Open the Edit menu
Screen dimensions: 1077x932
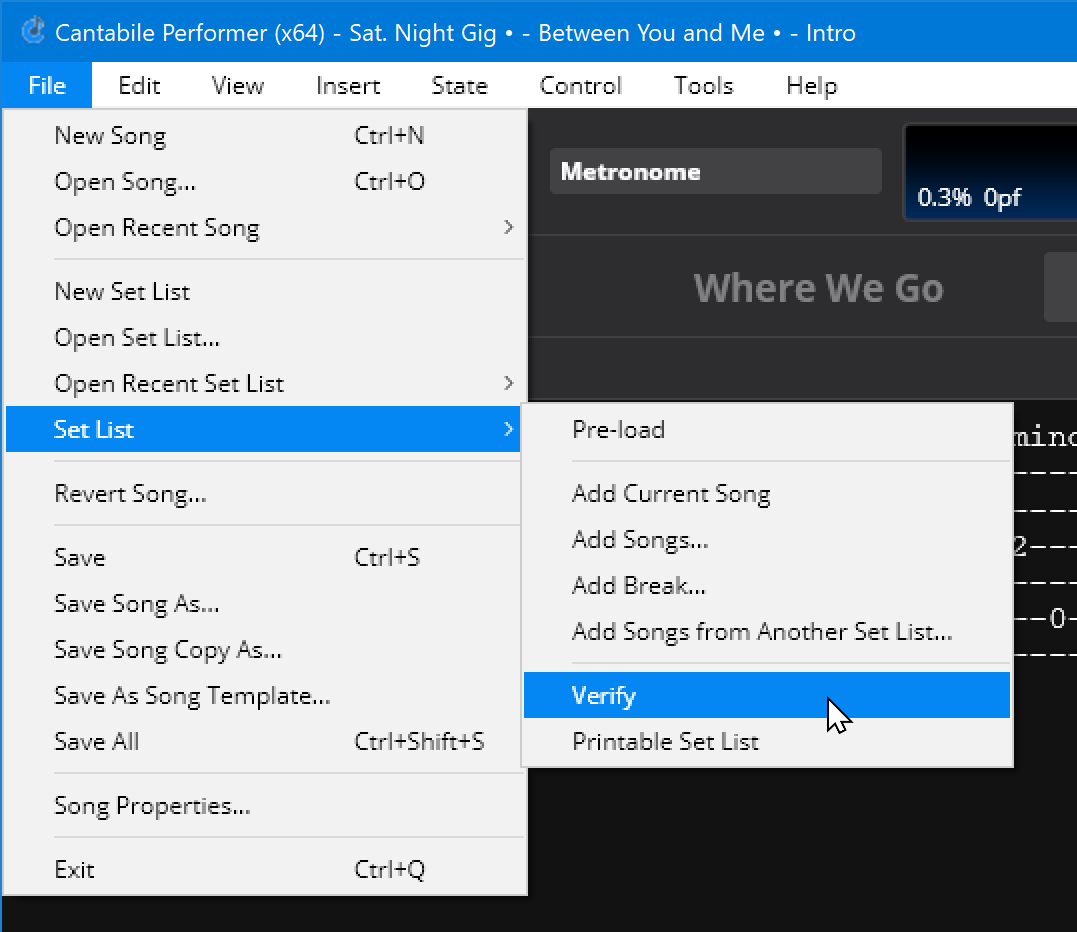pos(139,85)
